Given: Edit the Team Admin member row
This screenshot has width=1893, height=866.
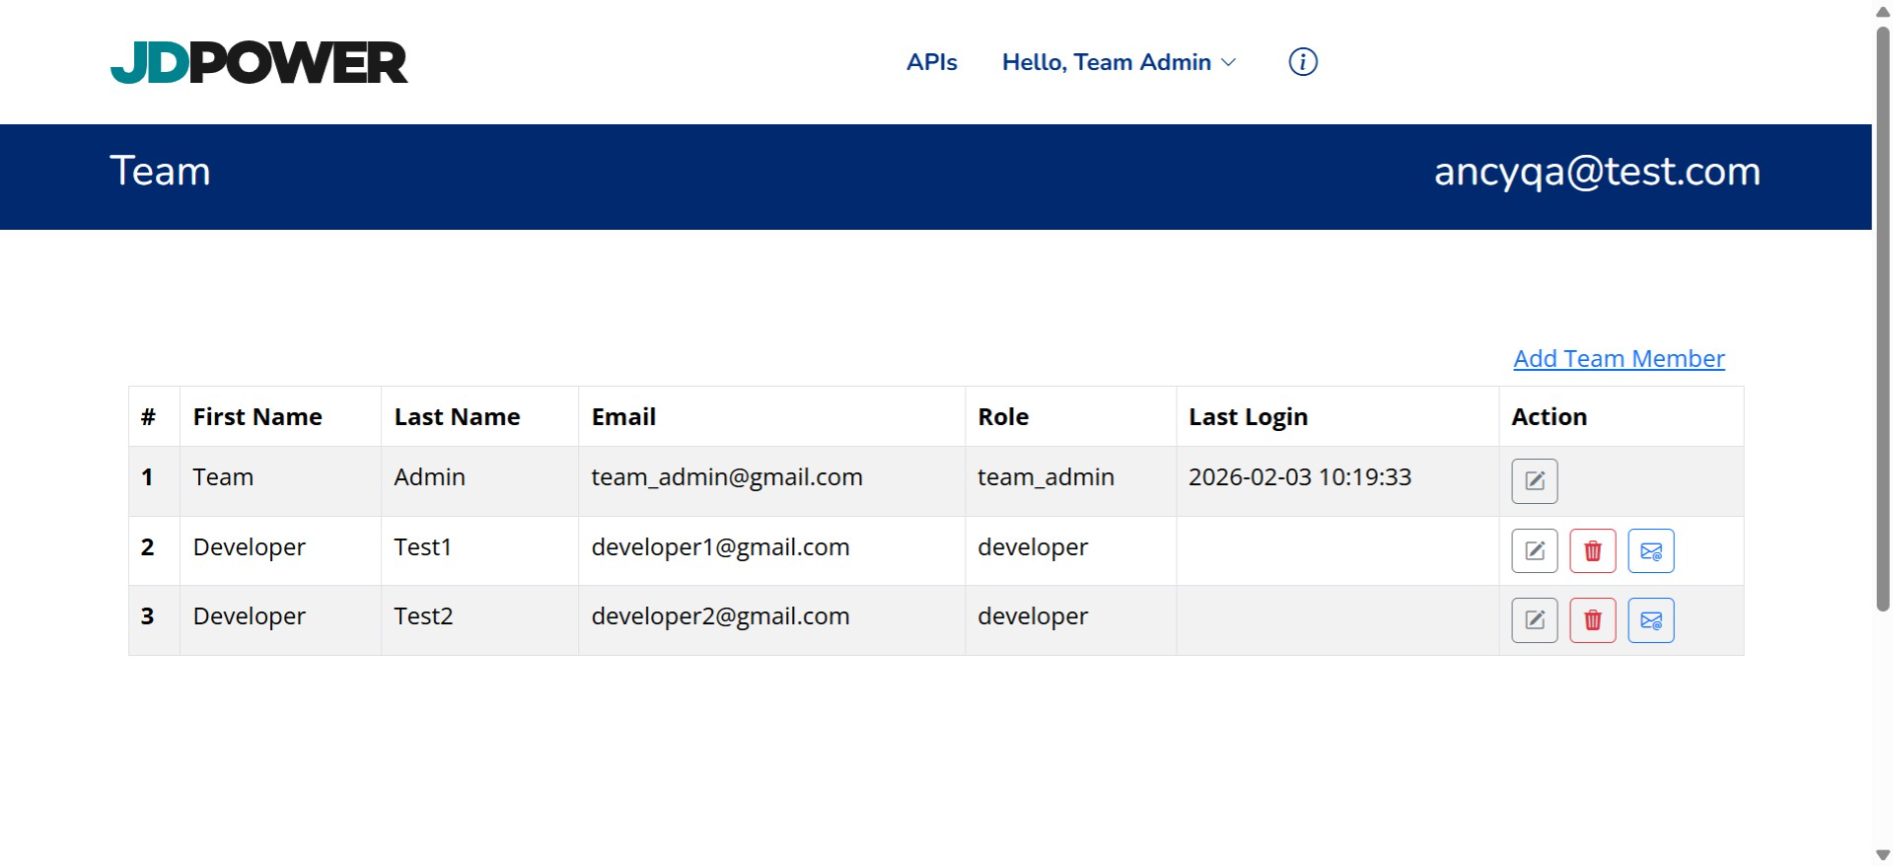Looking at the screenshot, I should tap(1533, 481).
